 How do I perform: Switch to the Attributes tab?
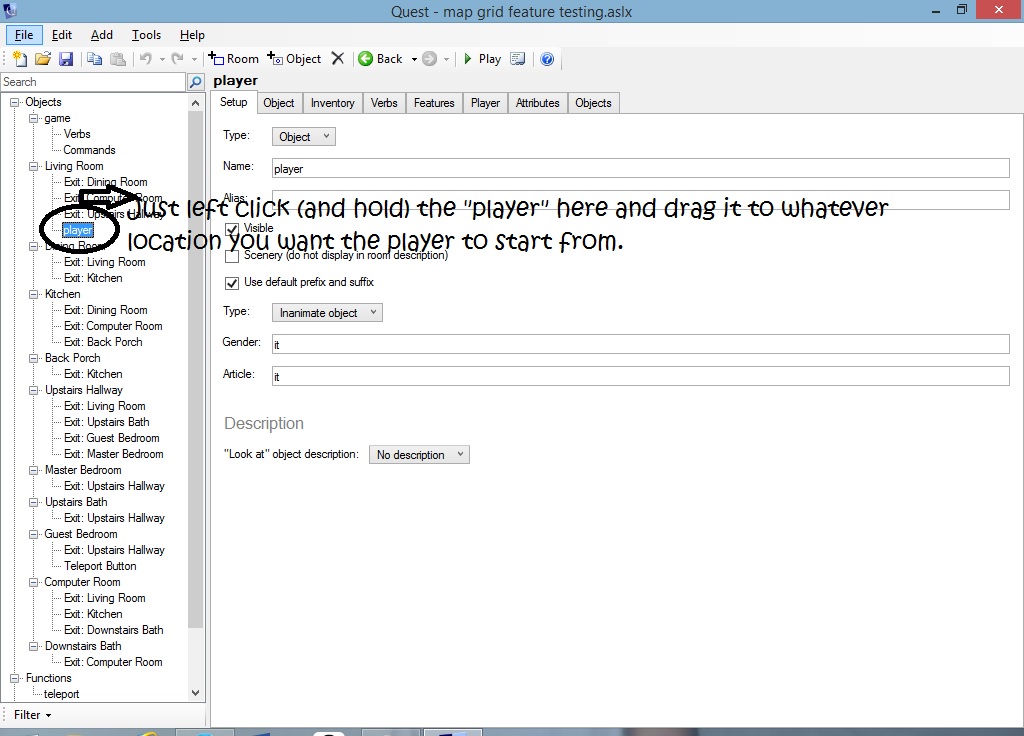coord(537,103)
